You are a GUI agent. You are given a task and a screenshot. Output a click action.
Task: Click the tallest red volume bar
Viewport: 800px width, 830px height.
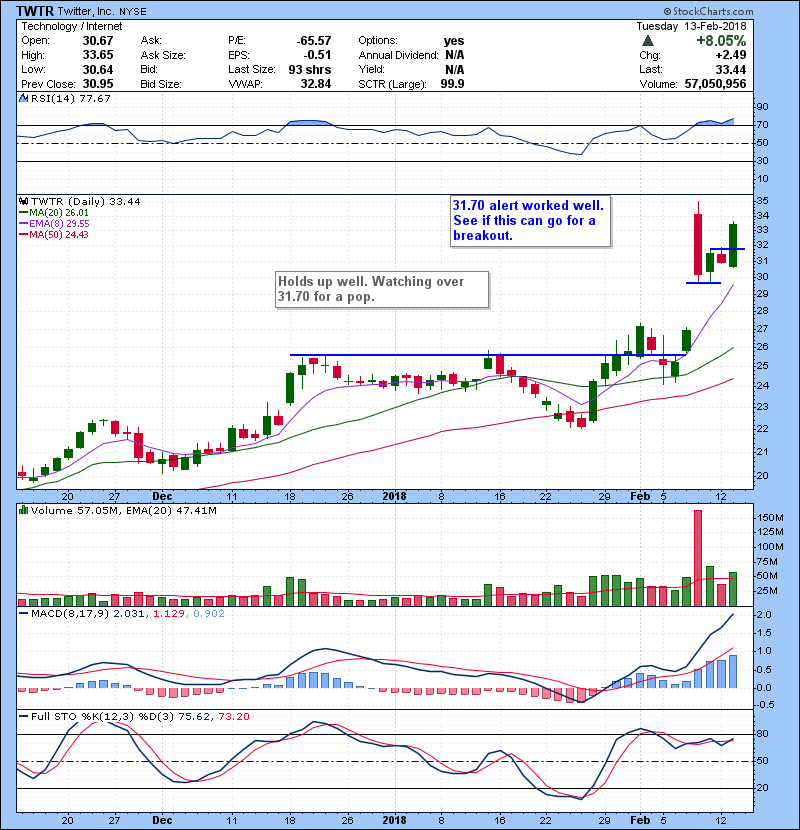[698, 558]
